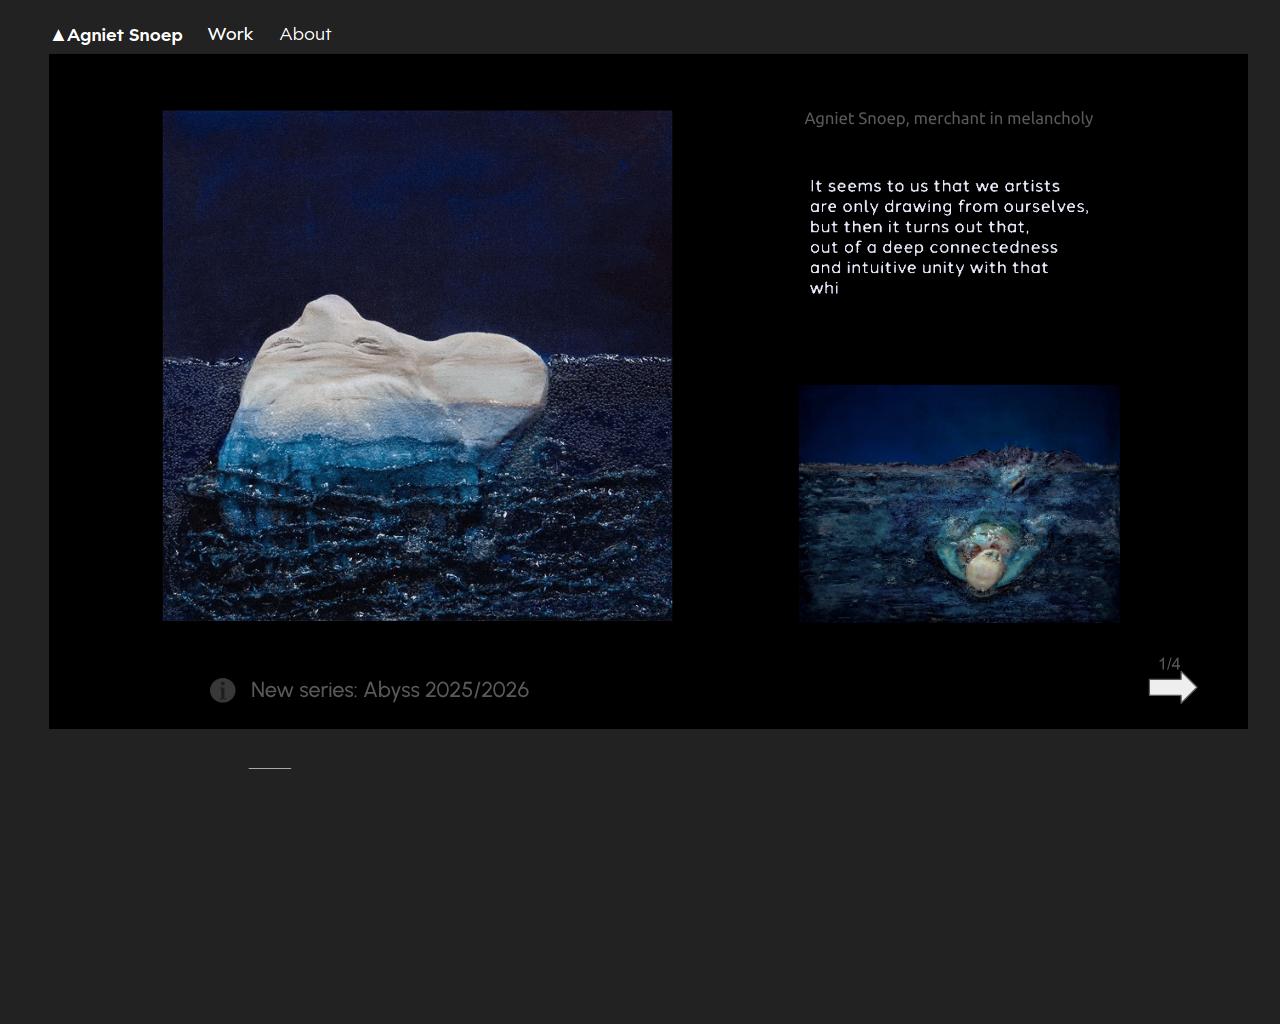
Task: Open the Agniet Snoep home link
Action: pyautogui.click(x=124, y=35)
